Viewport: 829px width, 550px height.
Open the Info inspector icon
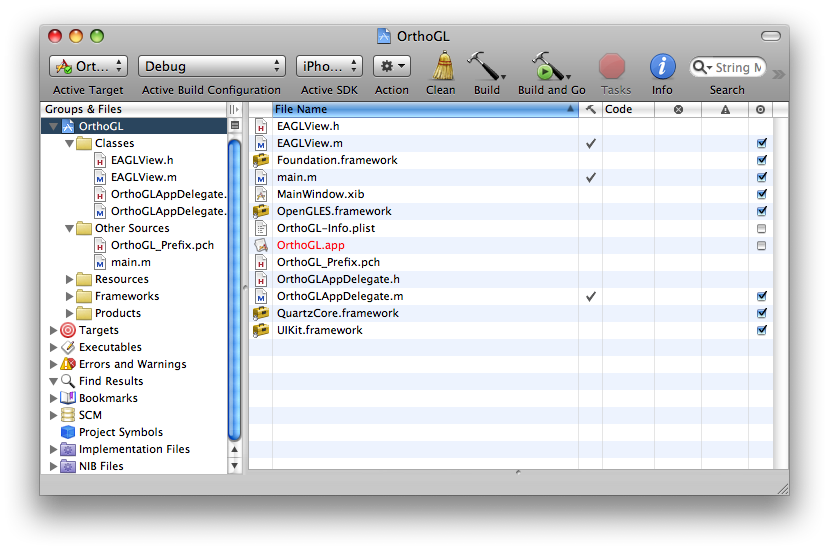662,67
